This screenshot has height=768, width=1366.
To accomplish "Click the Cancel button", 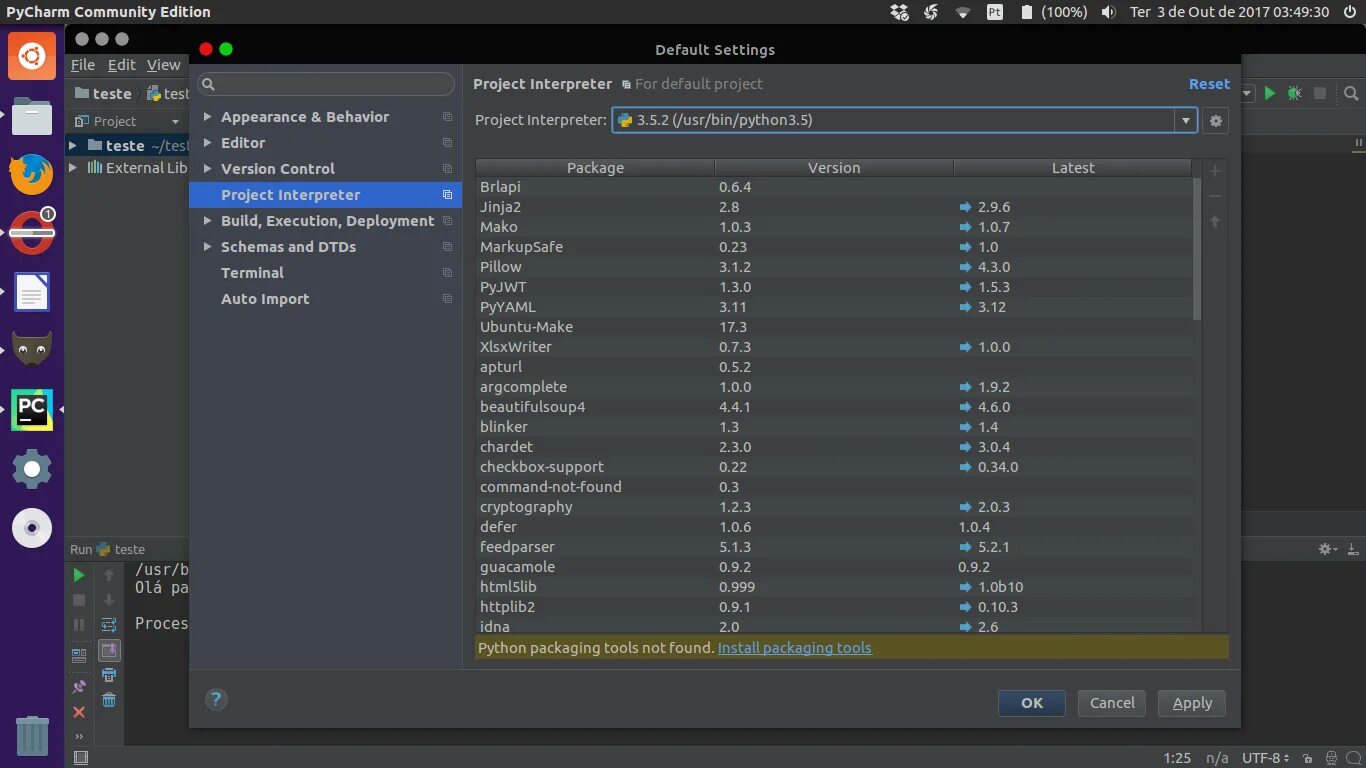I will 1112,703.
